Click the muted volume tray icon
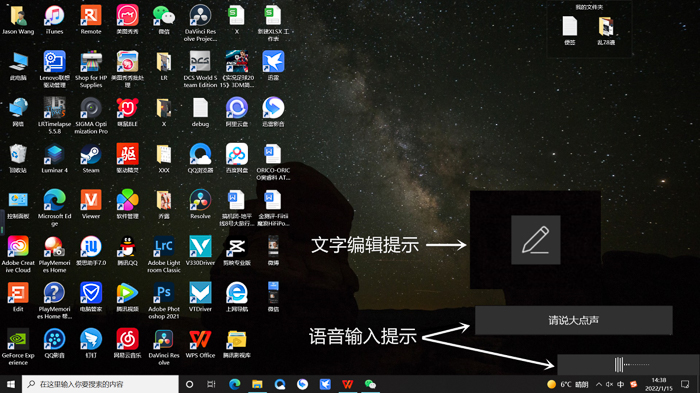The height and width of the screenshot is (393, 700). coord(609,384)
